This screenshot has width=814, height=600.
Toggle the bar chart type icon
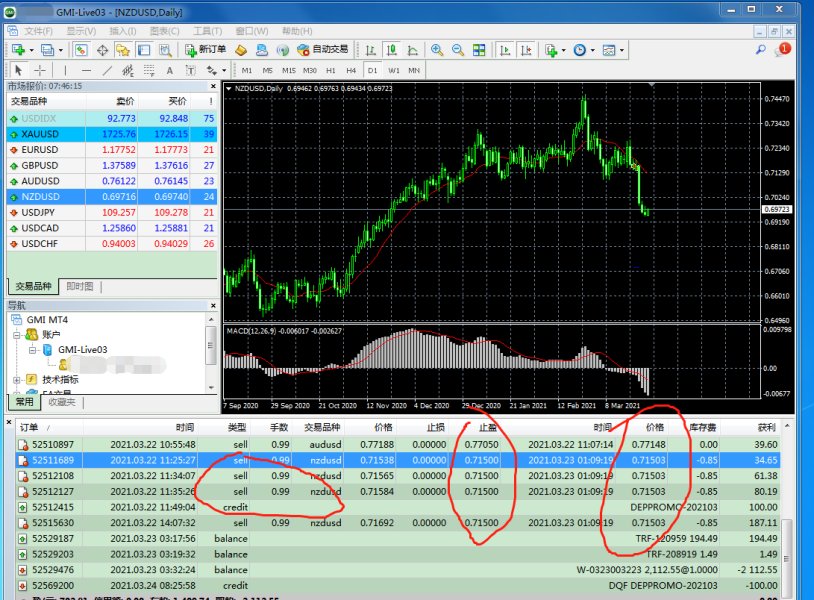pyautogui.click(x=371, y=50)
